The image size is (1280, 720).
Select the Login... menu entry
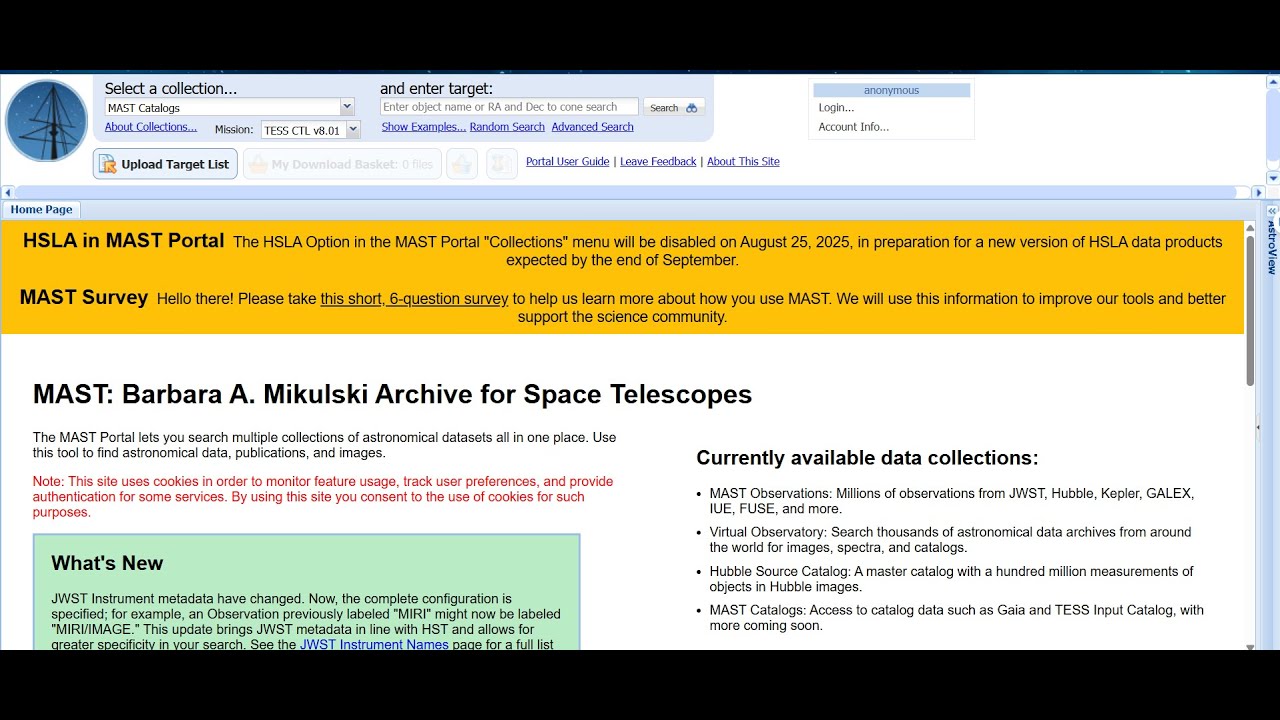(836, 108)
